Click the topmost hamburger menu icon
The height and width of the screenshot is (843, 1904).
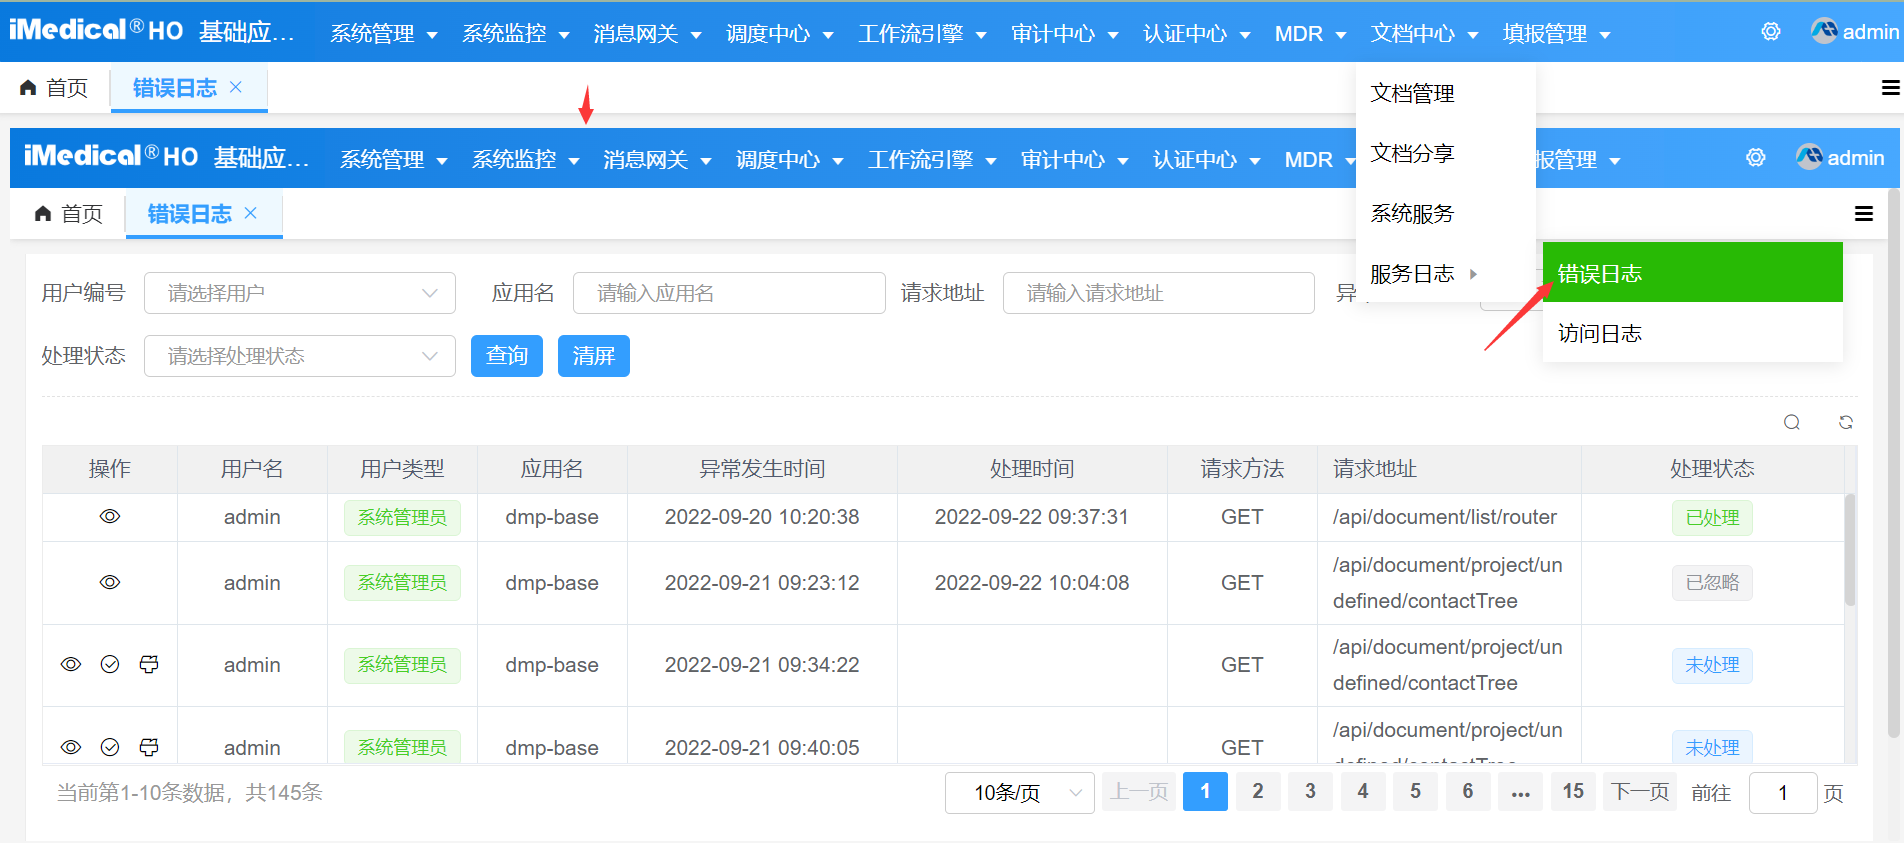[x=1890, y=88]
